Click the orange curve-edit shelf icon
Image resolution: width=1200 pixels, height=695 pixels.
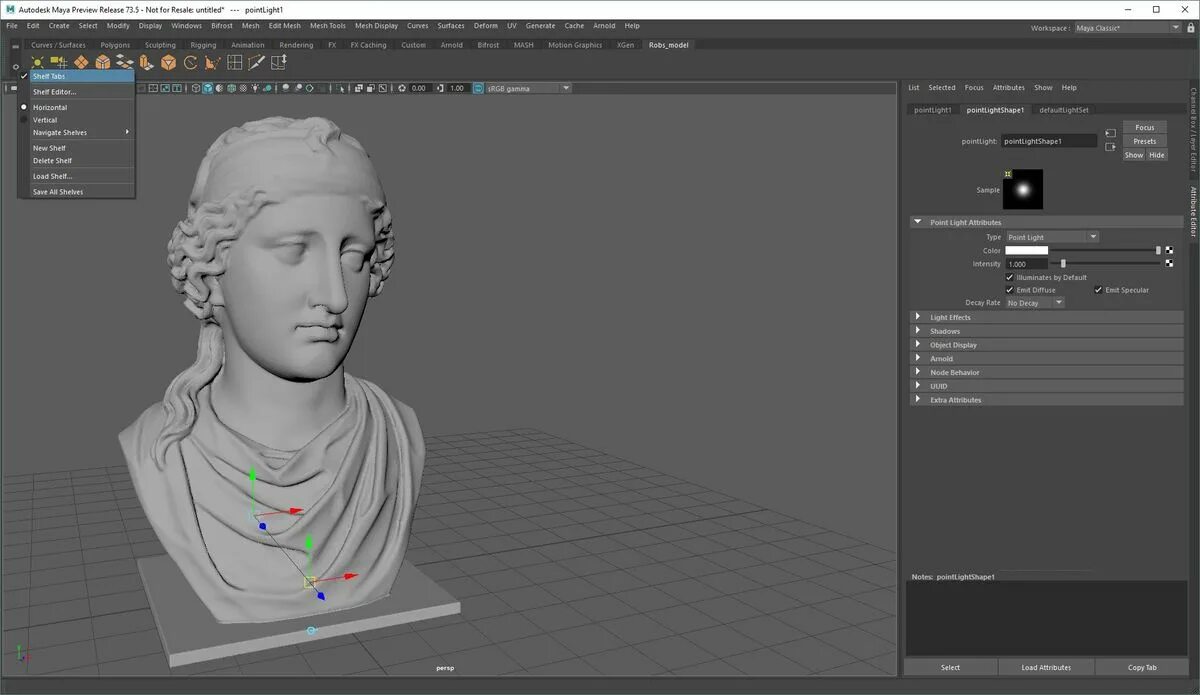[x=212, y=62]
